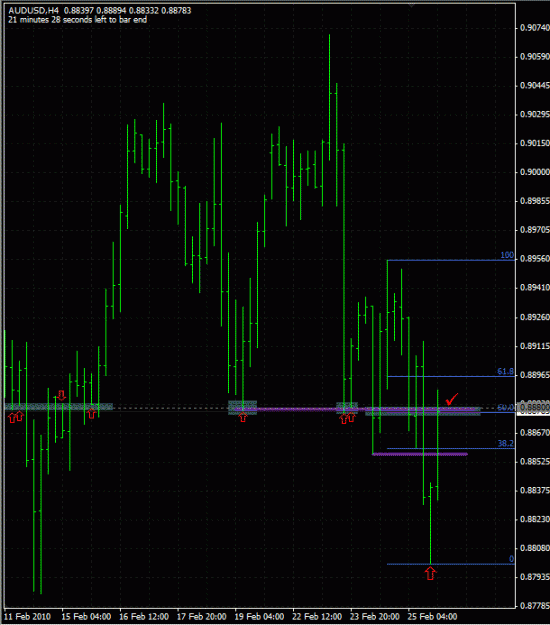Click the 0.88670 price axis label
Image resolution: width=550 pixels, height=625 pixels.
[x=535, y=432]
